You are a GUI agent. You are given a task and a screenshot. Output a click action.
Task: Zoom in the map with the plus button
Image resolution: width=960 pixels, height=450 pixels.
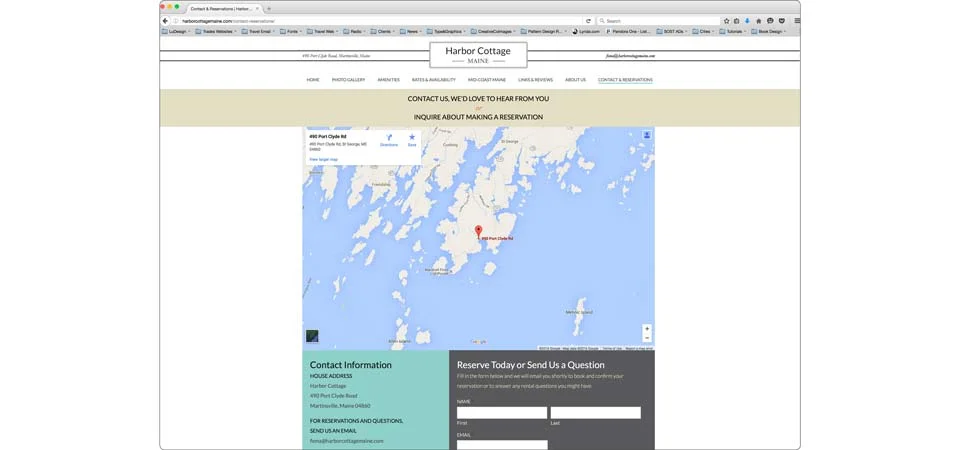pos(647,329)
